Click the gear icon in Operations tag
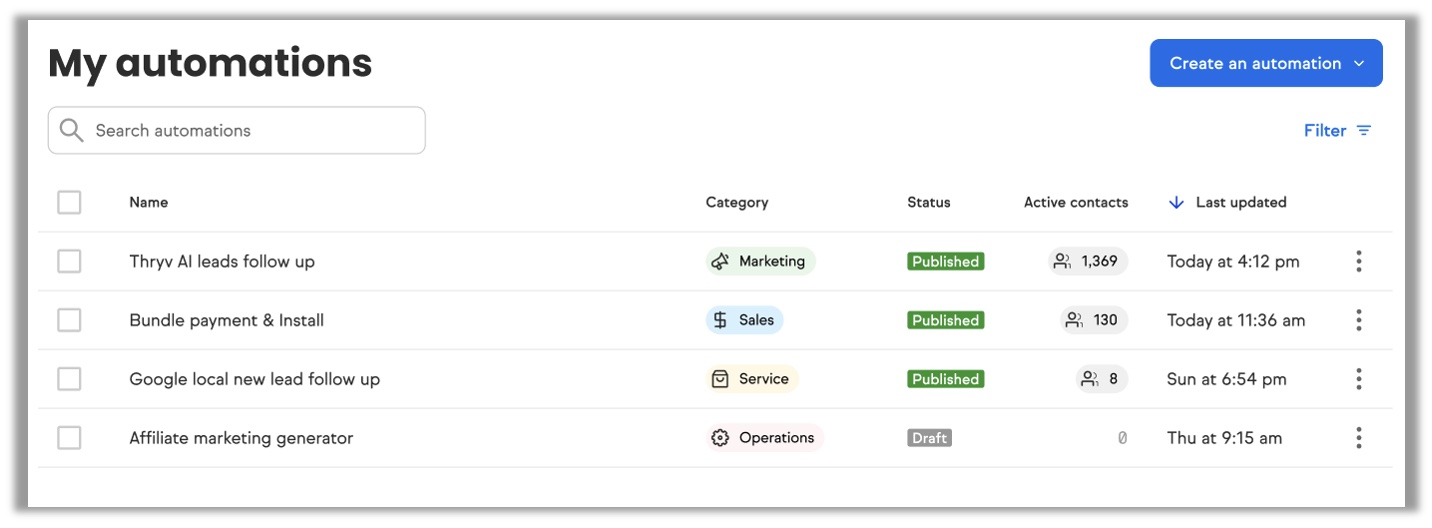This screenshot has height=528, width=1432. tap(720, 438)
